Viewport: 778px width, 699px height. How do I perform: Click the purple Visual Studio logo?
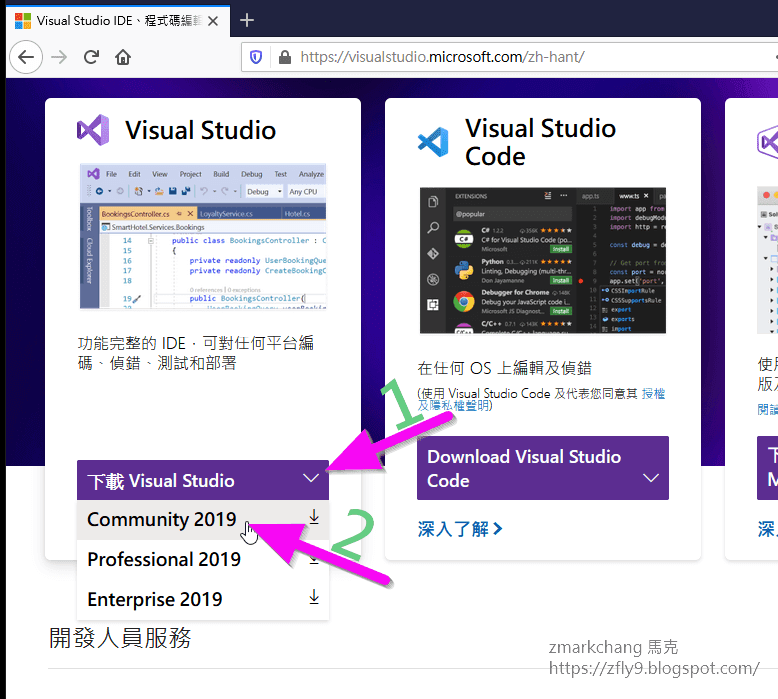coord(93,130)
